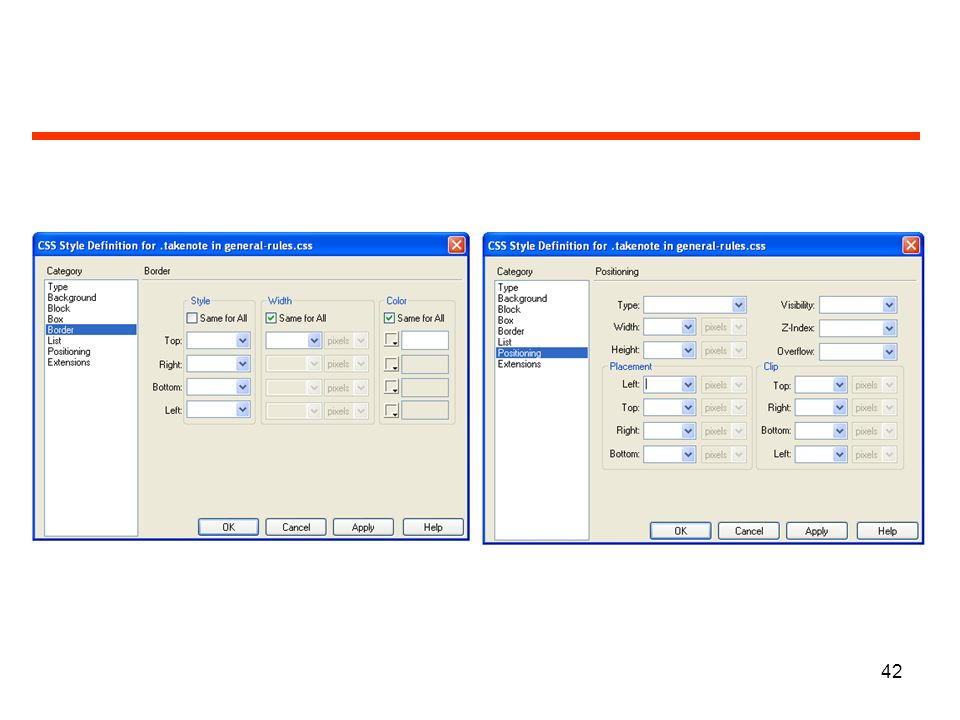The height and width of the screenshot is (720, 960).
Task: Select Background category in Border dialog
Action: point(72,298)
